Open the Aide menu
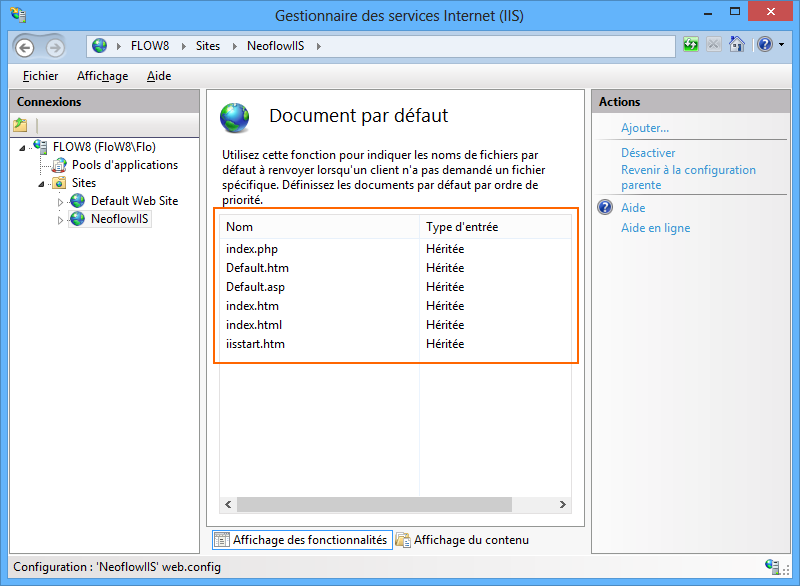 click(159, 76)
